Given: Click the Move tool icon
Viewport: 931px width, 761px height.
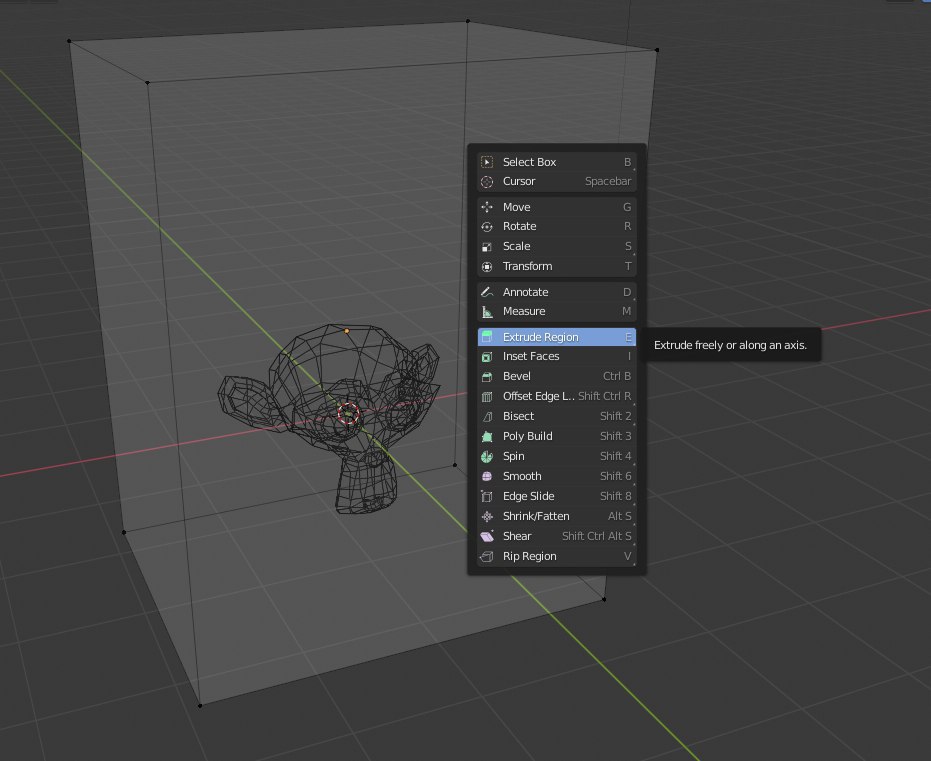Looking at the screenshot, I should [x=487, y=207].
